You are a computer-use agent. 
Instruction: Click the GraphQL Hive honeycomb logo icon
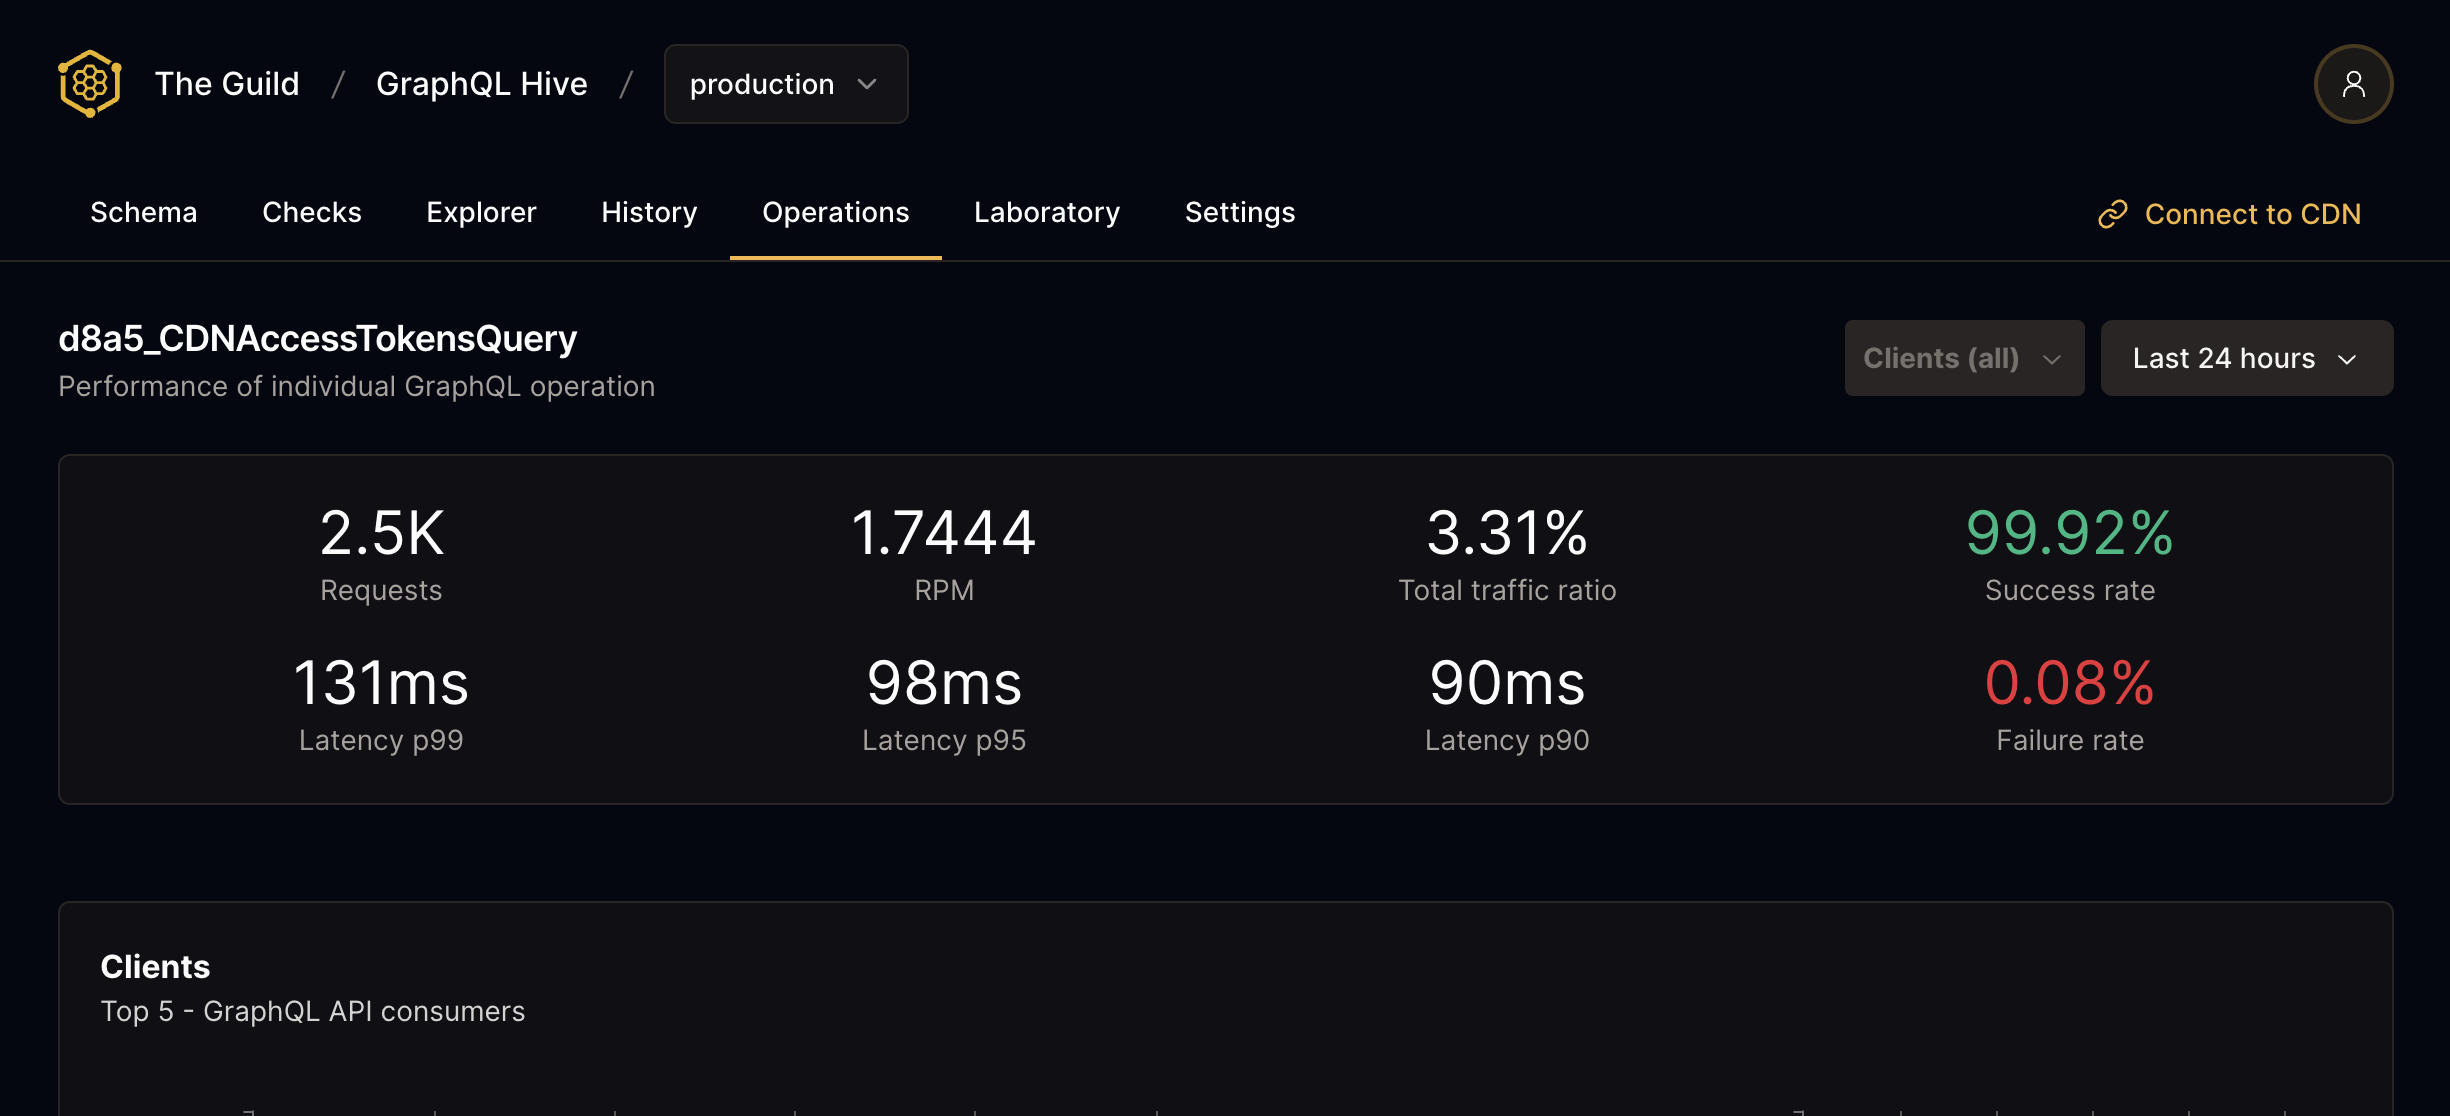click(x=89, y=83)
